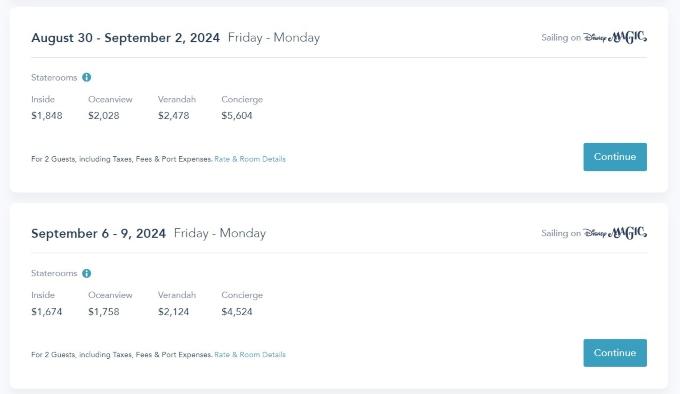Continue with September 6 - 9 sailing
The height and width of the screenshot is (394, 680).
tap(615, 353)
